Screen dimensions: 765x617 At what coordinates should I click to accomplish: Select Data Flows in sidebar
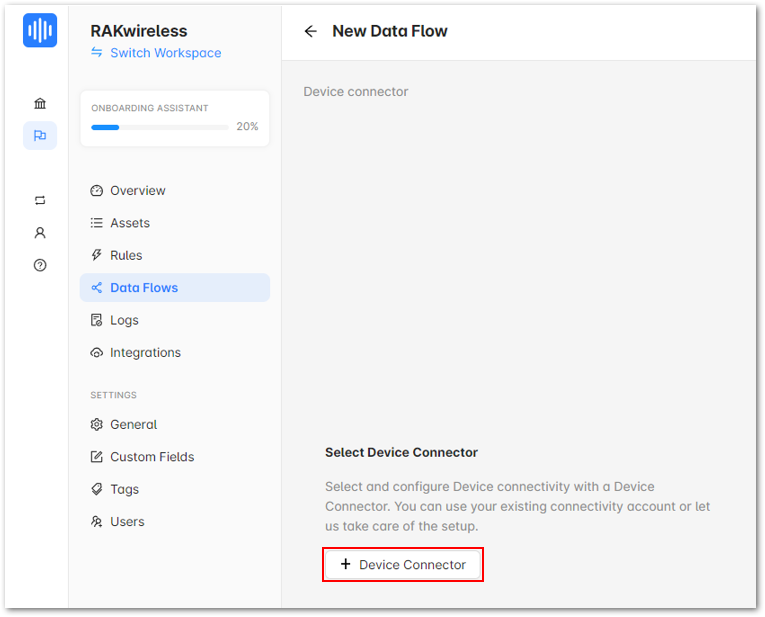click(175, 288)
